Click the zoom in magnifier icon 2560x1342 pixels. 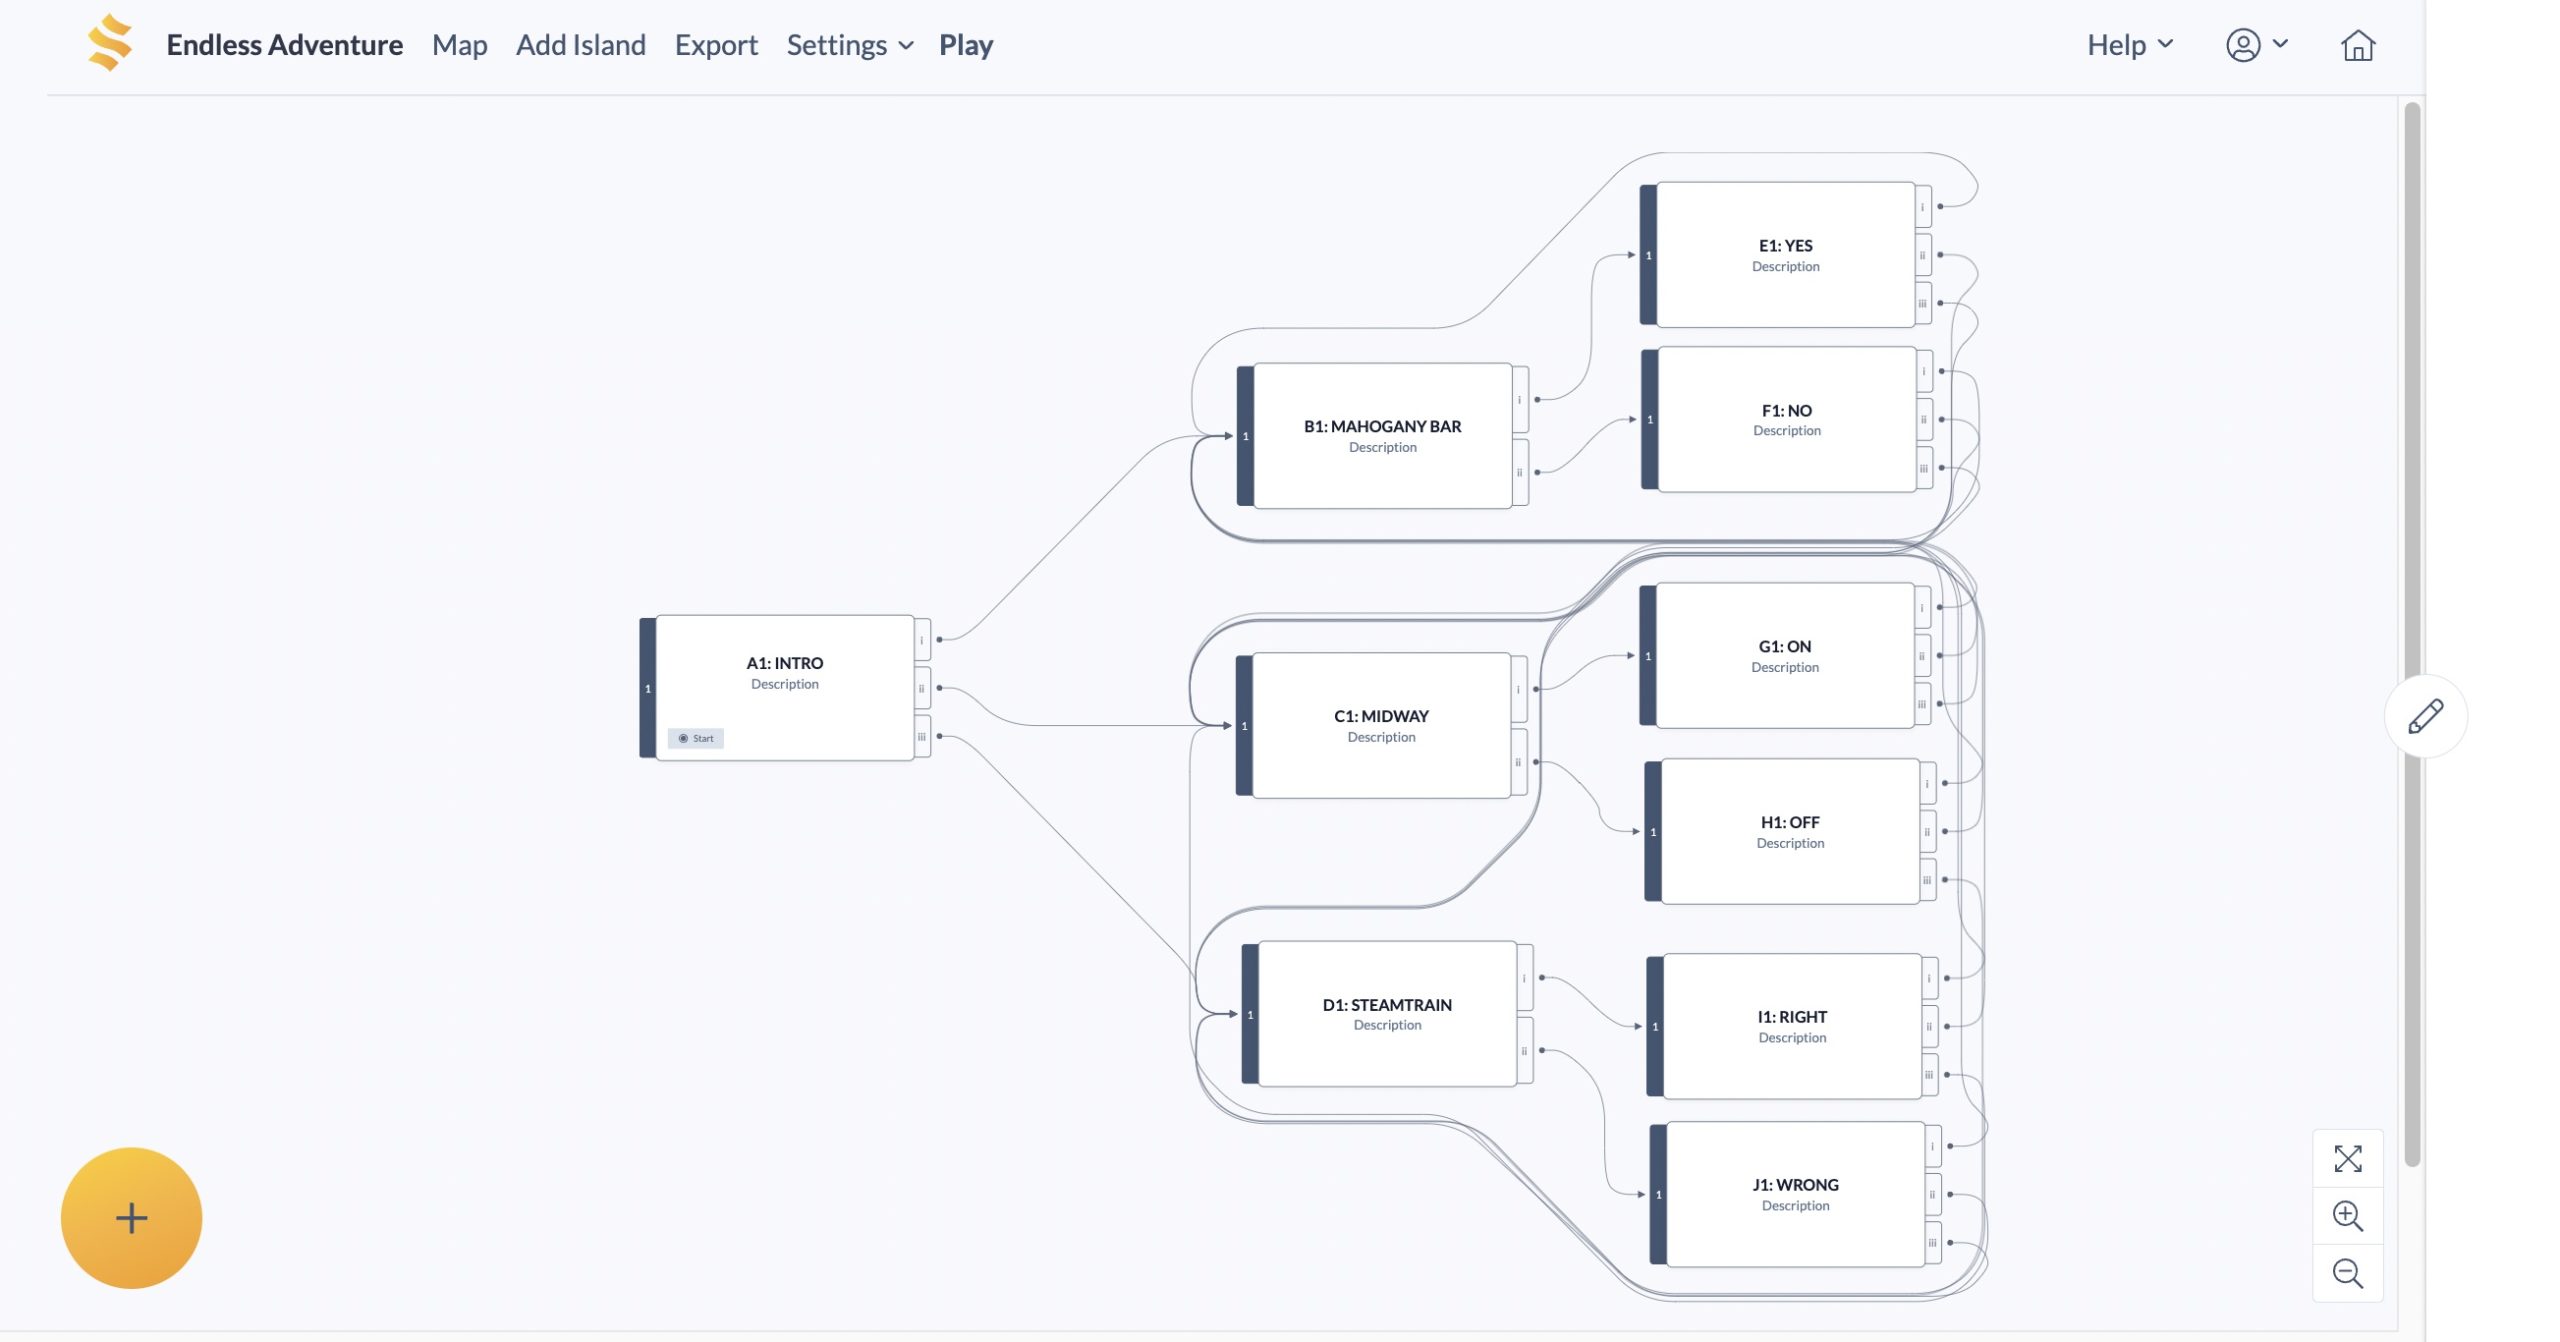click(2347, 1216)
